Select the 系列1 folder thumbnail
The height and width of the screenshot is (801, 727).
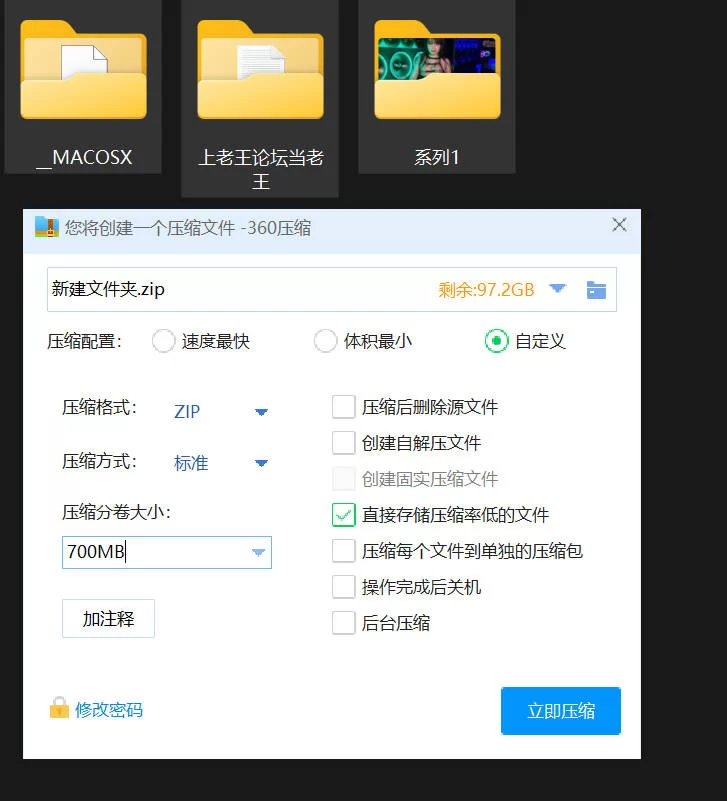(437, 70)
